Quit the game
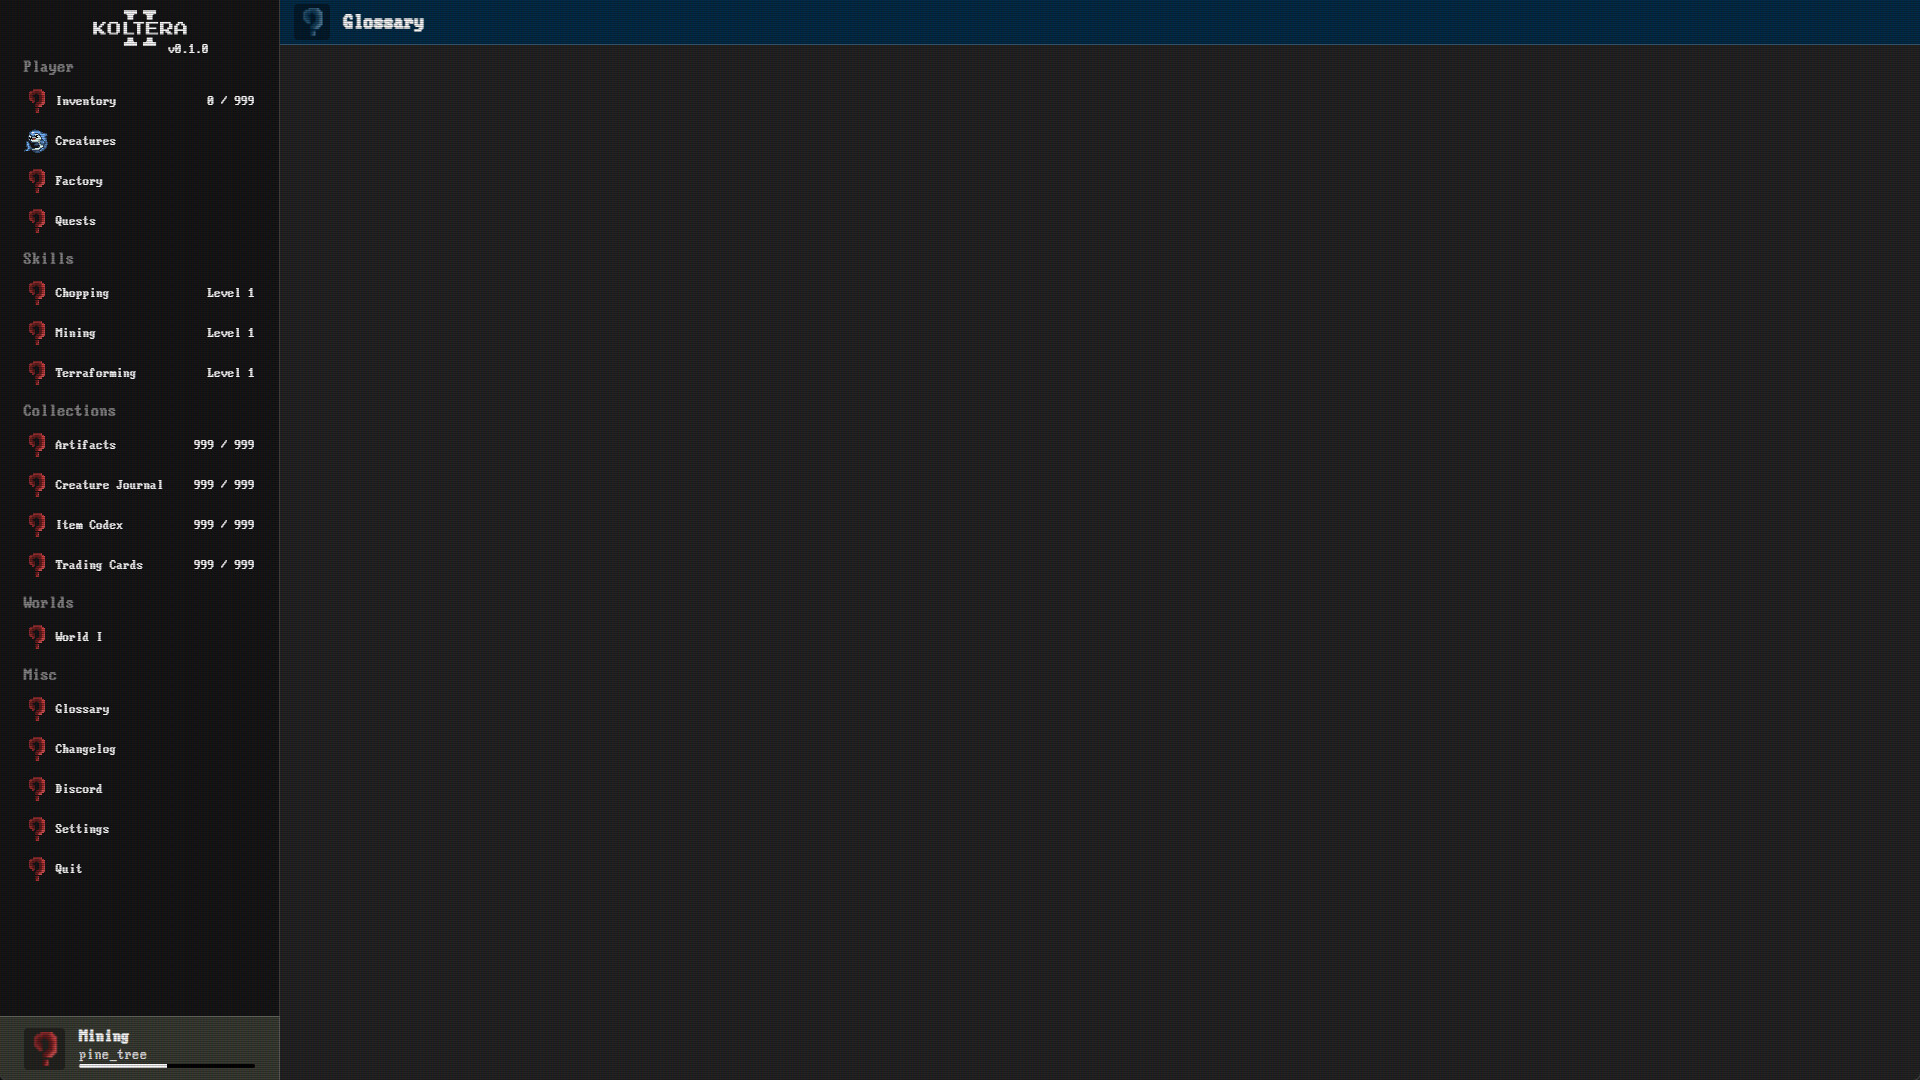1920x1080 pixels. click(140, 869)
